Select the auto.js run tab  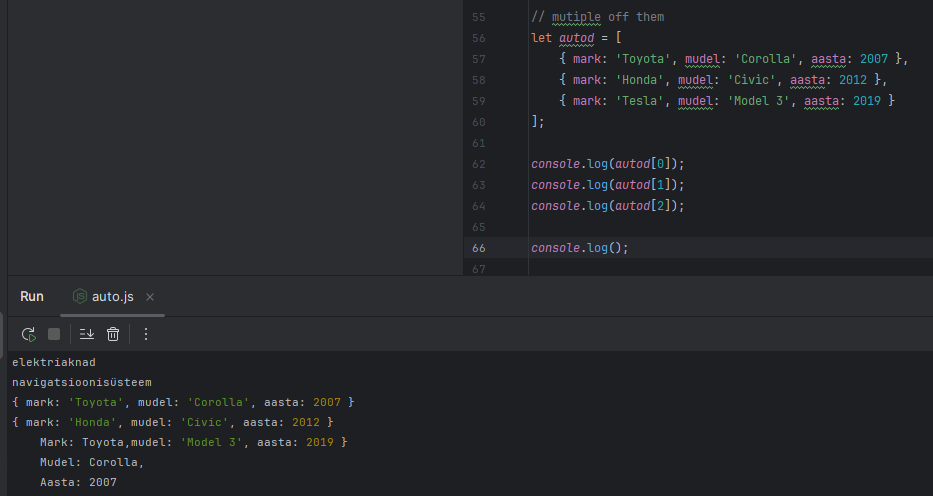pyautogui.click(x=112, y=297)
